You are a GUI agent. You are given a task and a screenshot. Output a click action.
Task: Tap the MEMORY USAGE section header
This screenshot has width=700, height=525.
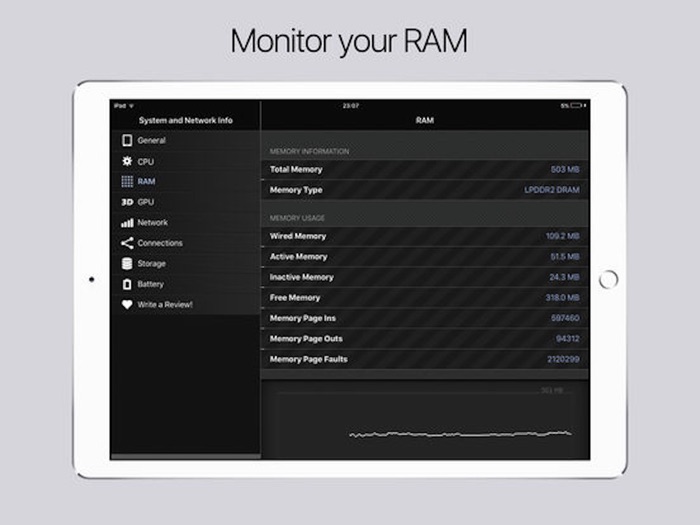(297, 218)
